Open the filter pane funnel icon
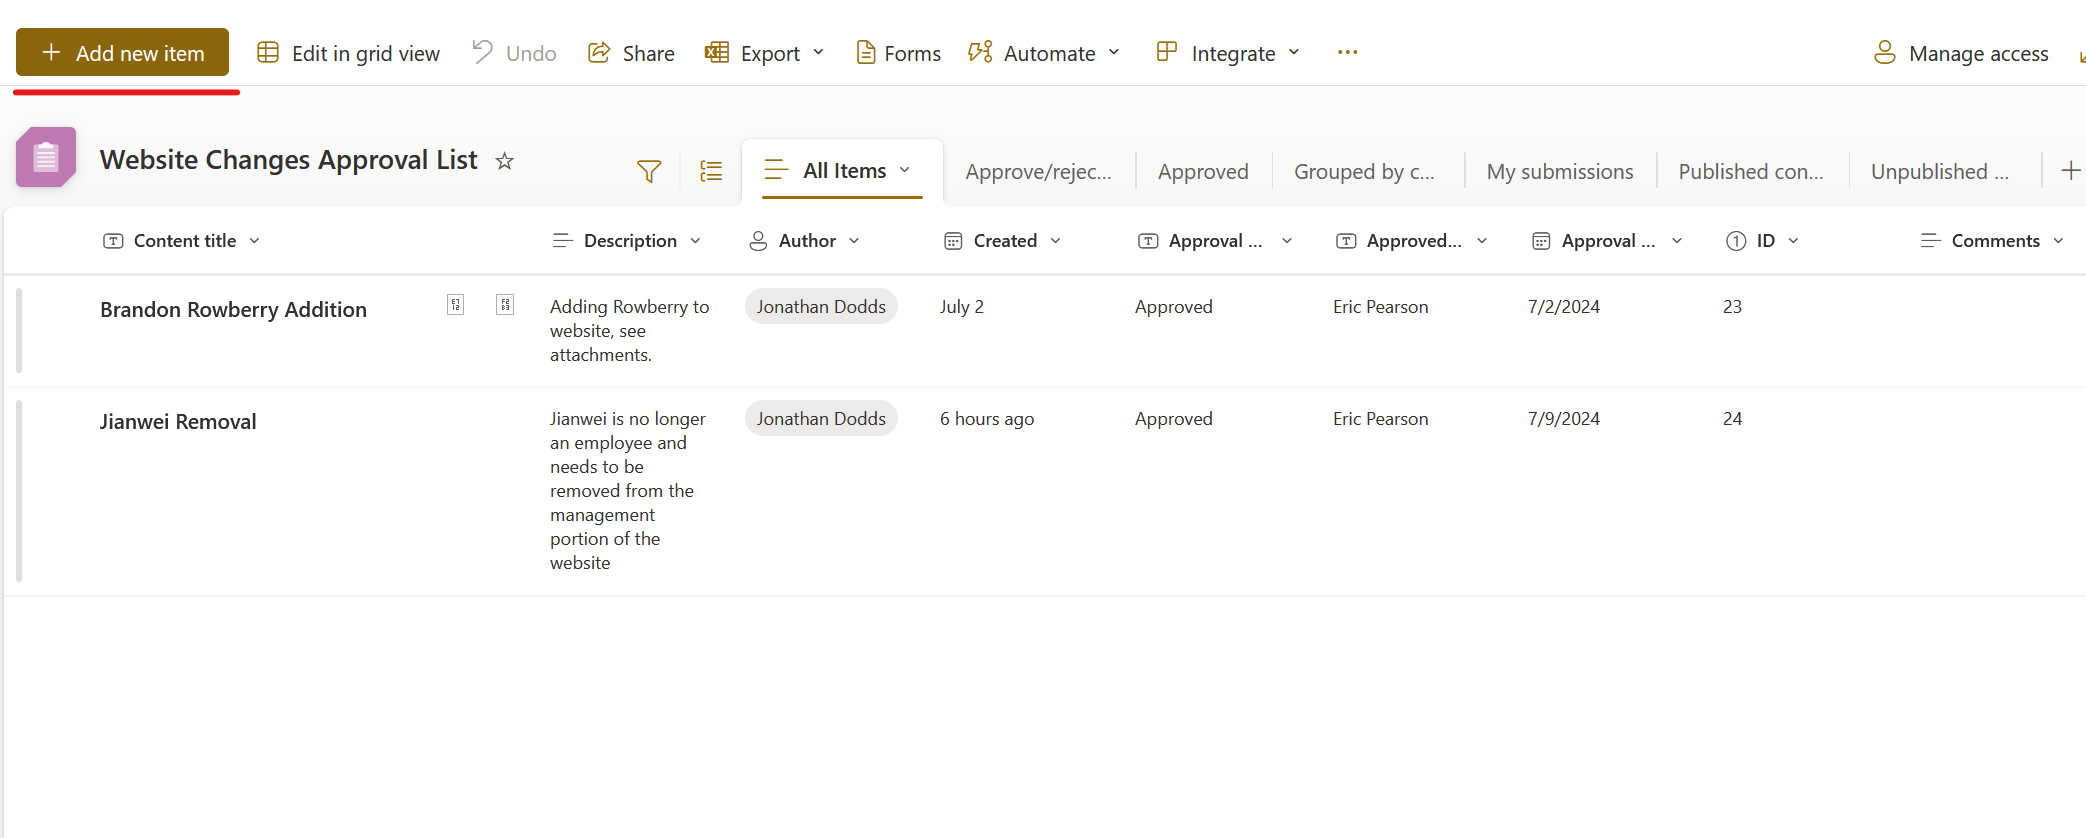The height and width of the screenshot is (838, 2086). click(x=649, y=172)
